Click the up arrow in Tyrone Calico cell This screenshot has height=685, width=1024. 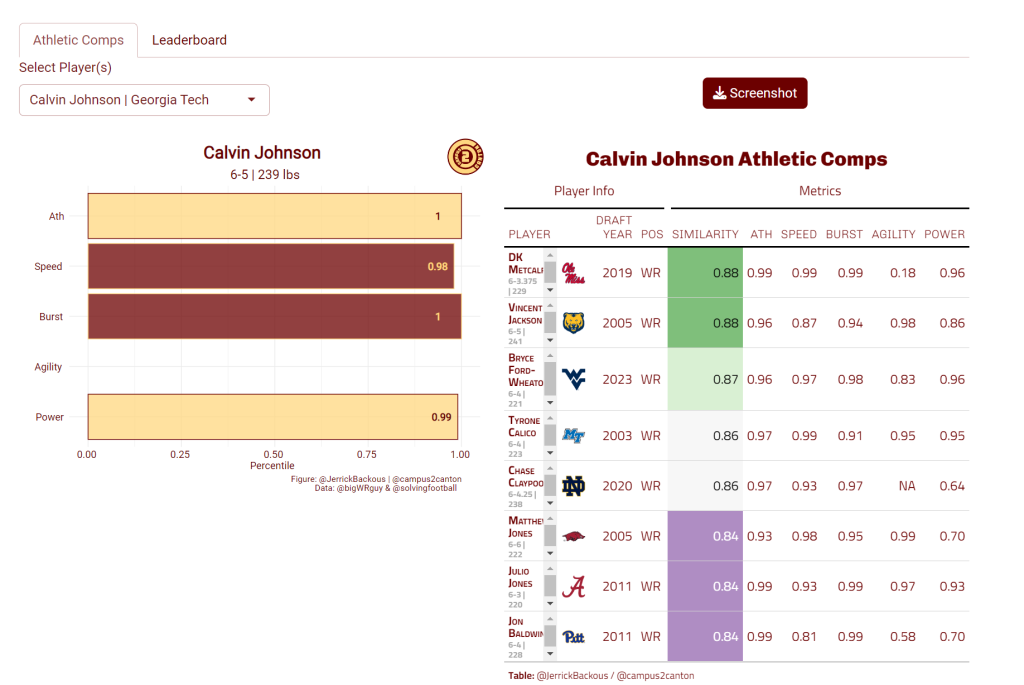(x=550, y=418)
